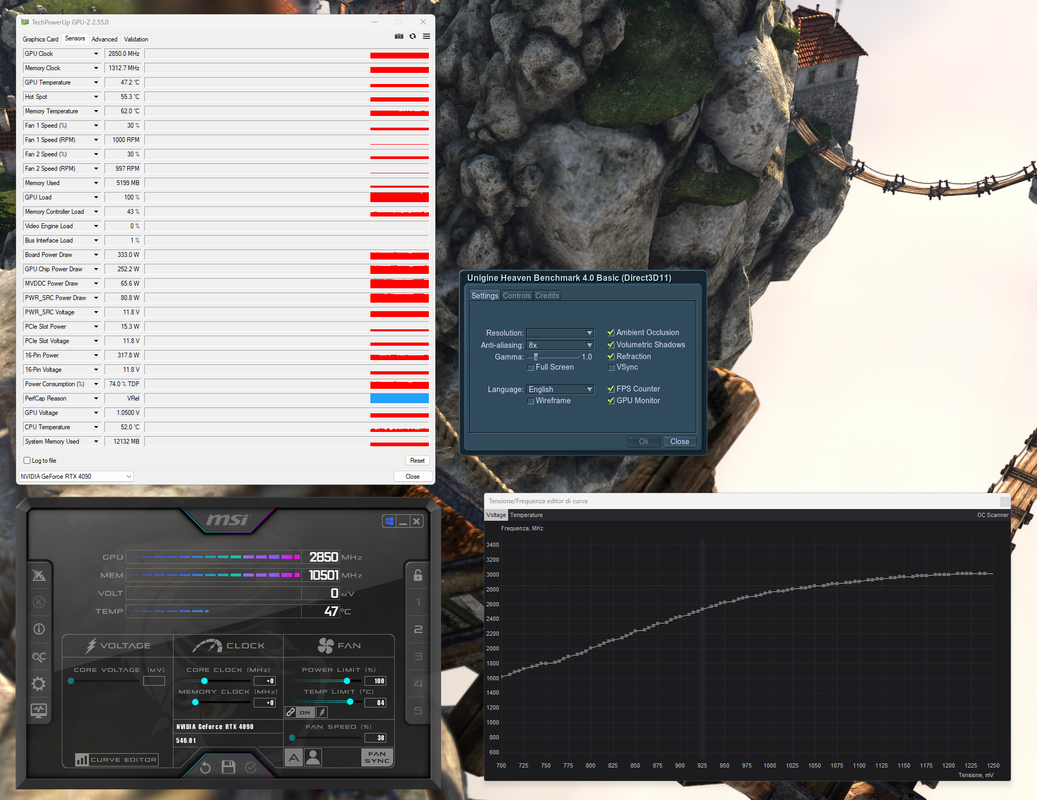Click OC Scanner in curve editor window
This screenshot has width=1037, height=800.
pos(992,515)
